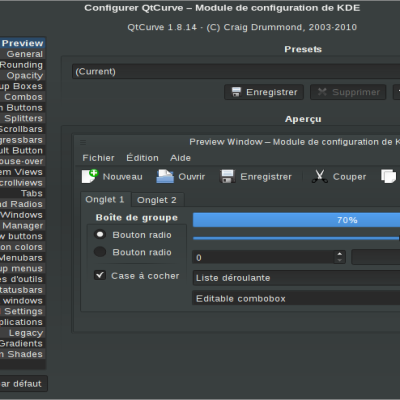Click the Nouveau toolbar label
Image resolution: width=400 pixels, height=400 pixels.
[122, 177]
